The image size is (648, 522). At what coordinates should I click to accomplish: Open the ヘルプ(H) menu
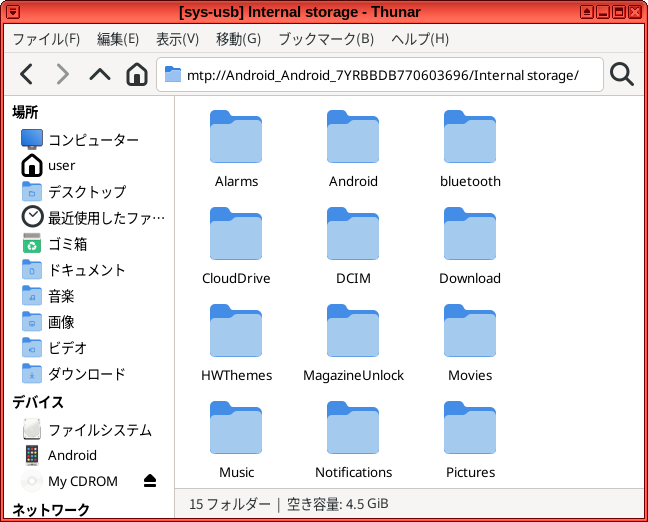[x=420, y=39]
